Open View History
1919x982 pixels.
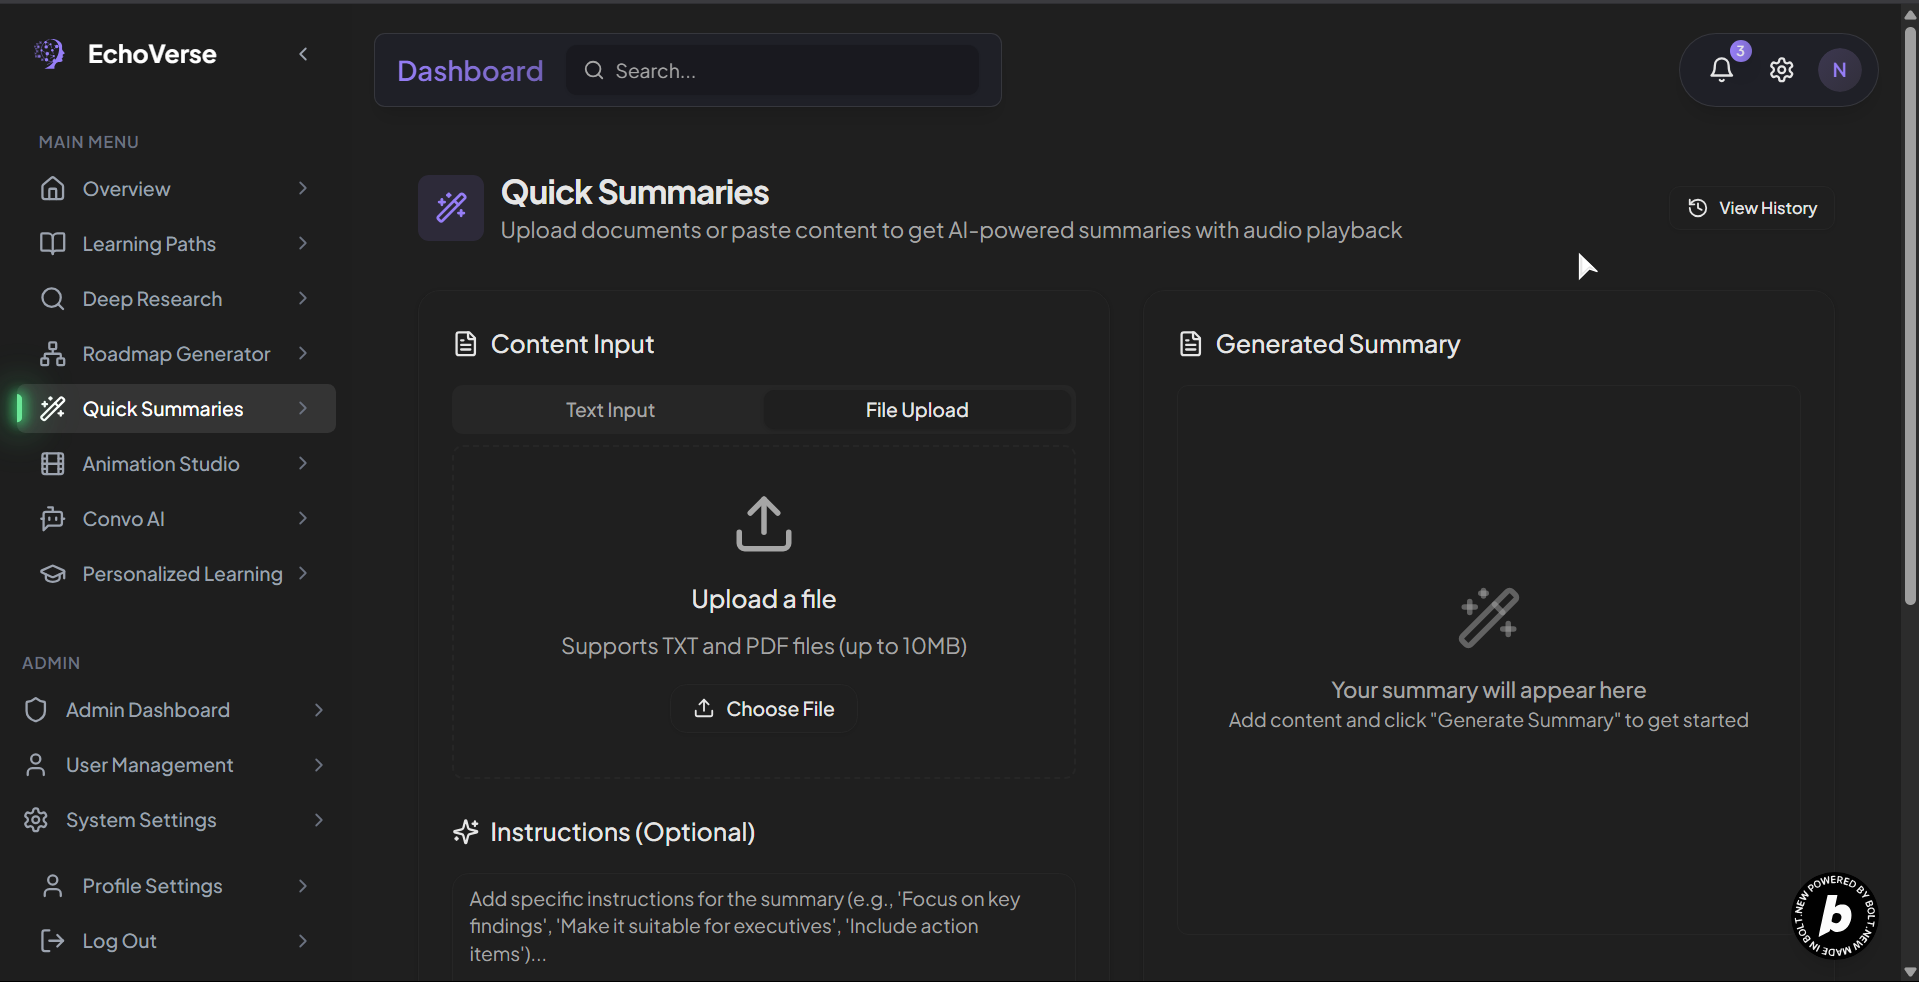click(x=1752, y=208)
